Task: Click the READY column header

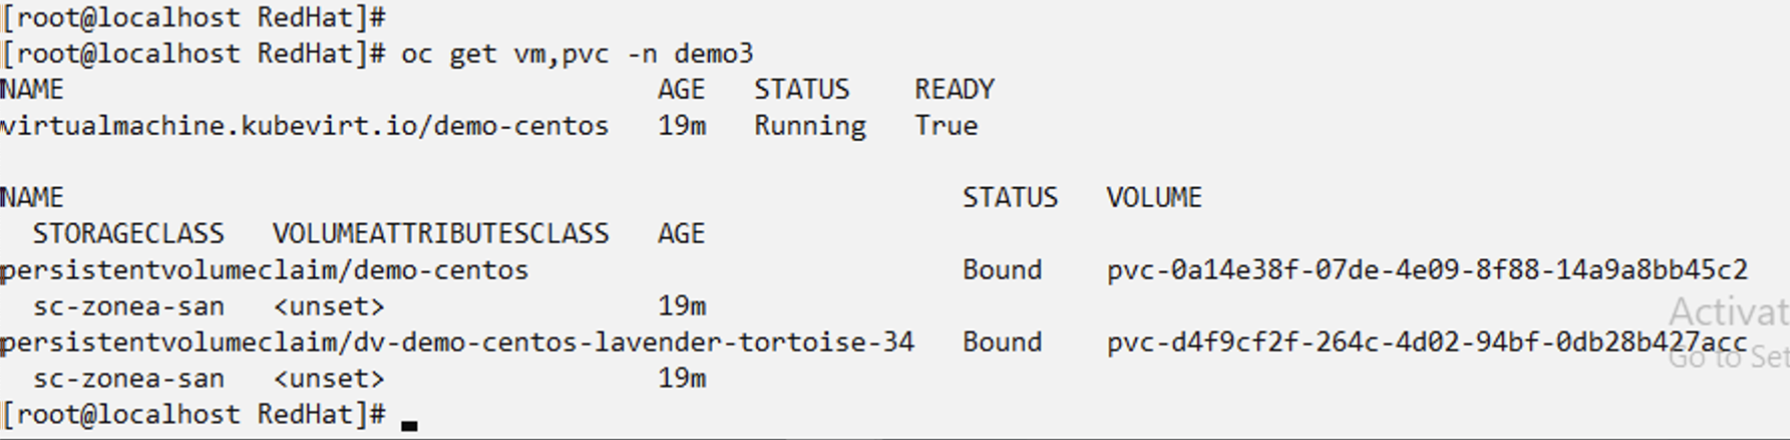Action: [954, 90]
